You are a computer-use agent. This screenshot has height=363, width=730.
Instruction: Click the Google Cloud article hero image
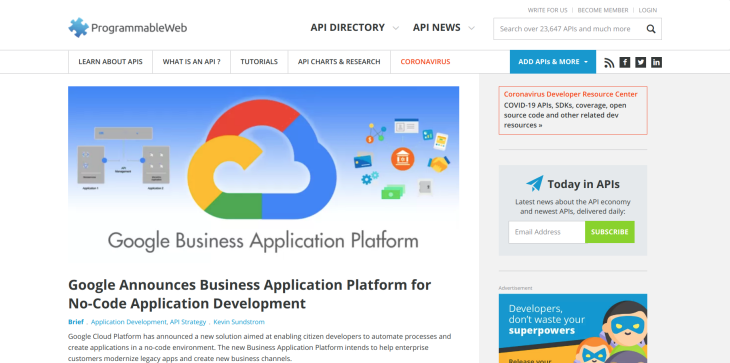point(264,174)
